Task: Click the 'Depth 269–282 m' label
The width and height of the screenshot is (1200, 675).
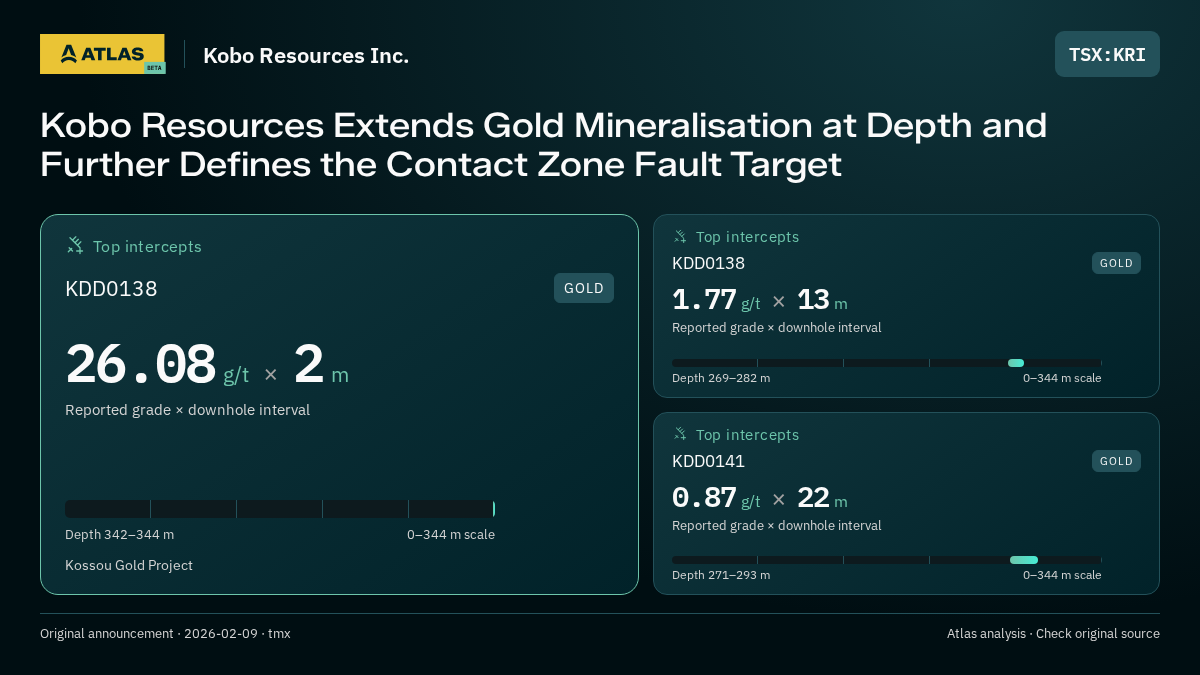Action: click(x=721, y=378)
